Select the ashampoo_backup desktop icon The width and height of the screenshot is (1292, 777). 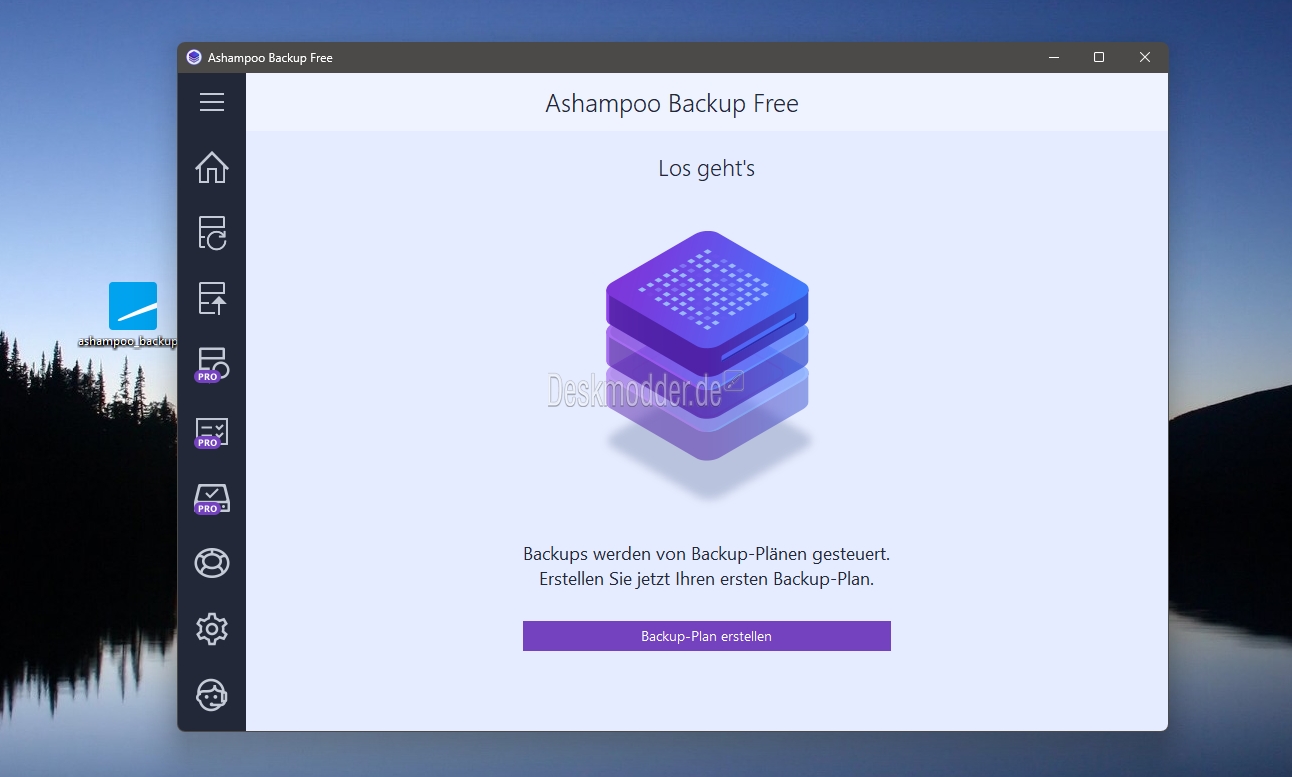pos(133,315)
